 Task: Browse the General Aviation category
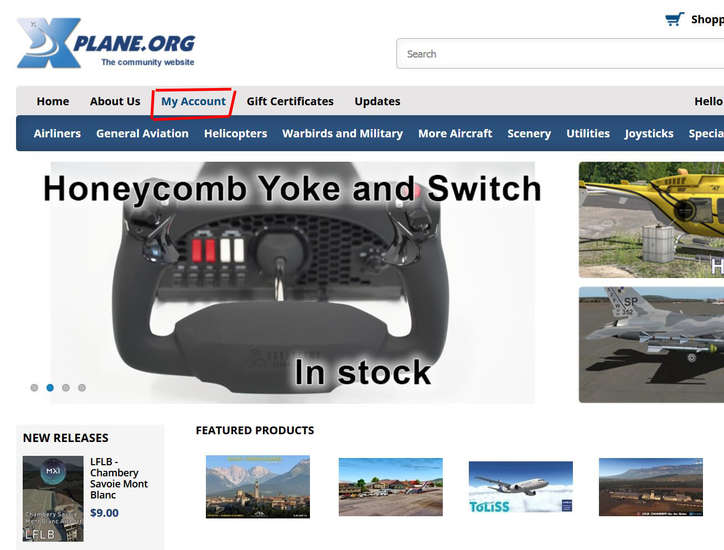coord(142,133)
